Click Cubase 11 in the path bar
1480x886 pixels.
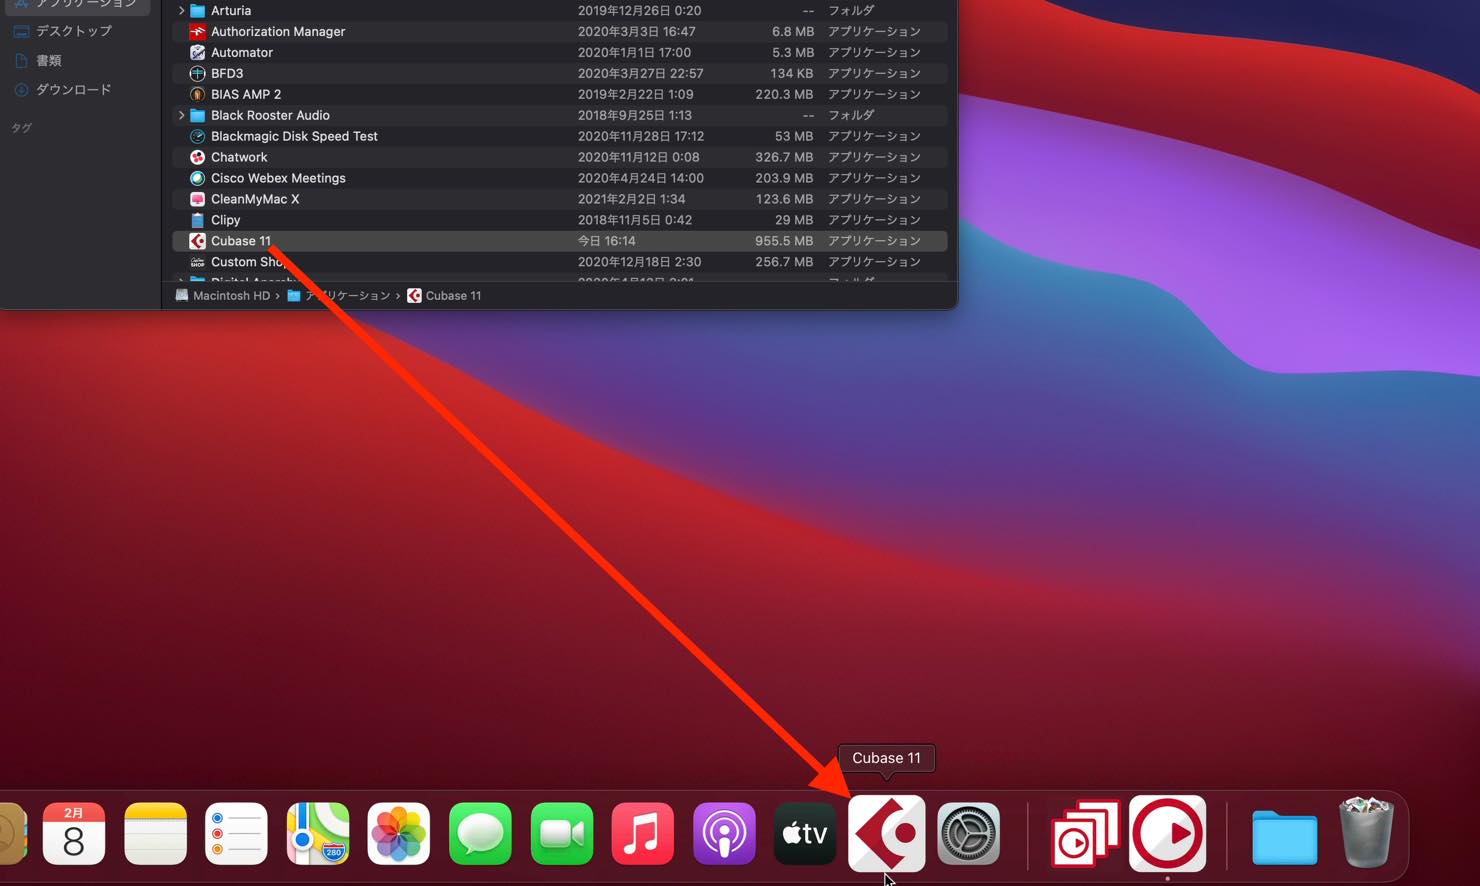pyautogui.click(x=444, y=295)
